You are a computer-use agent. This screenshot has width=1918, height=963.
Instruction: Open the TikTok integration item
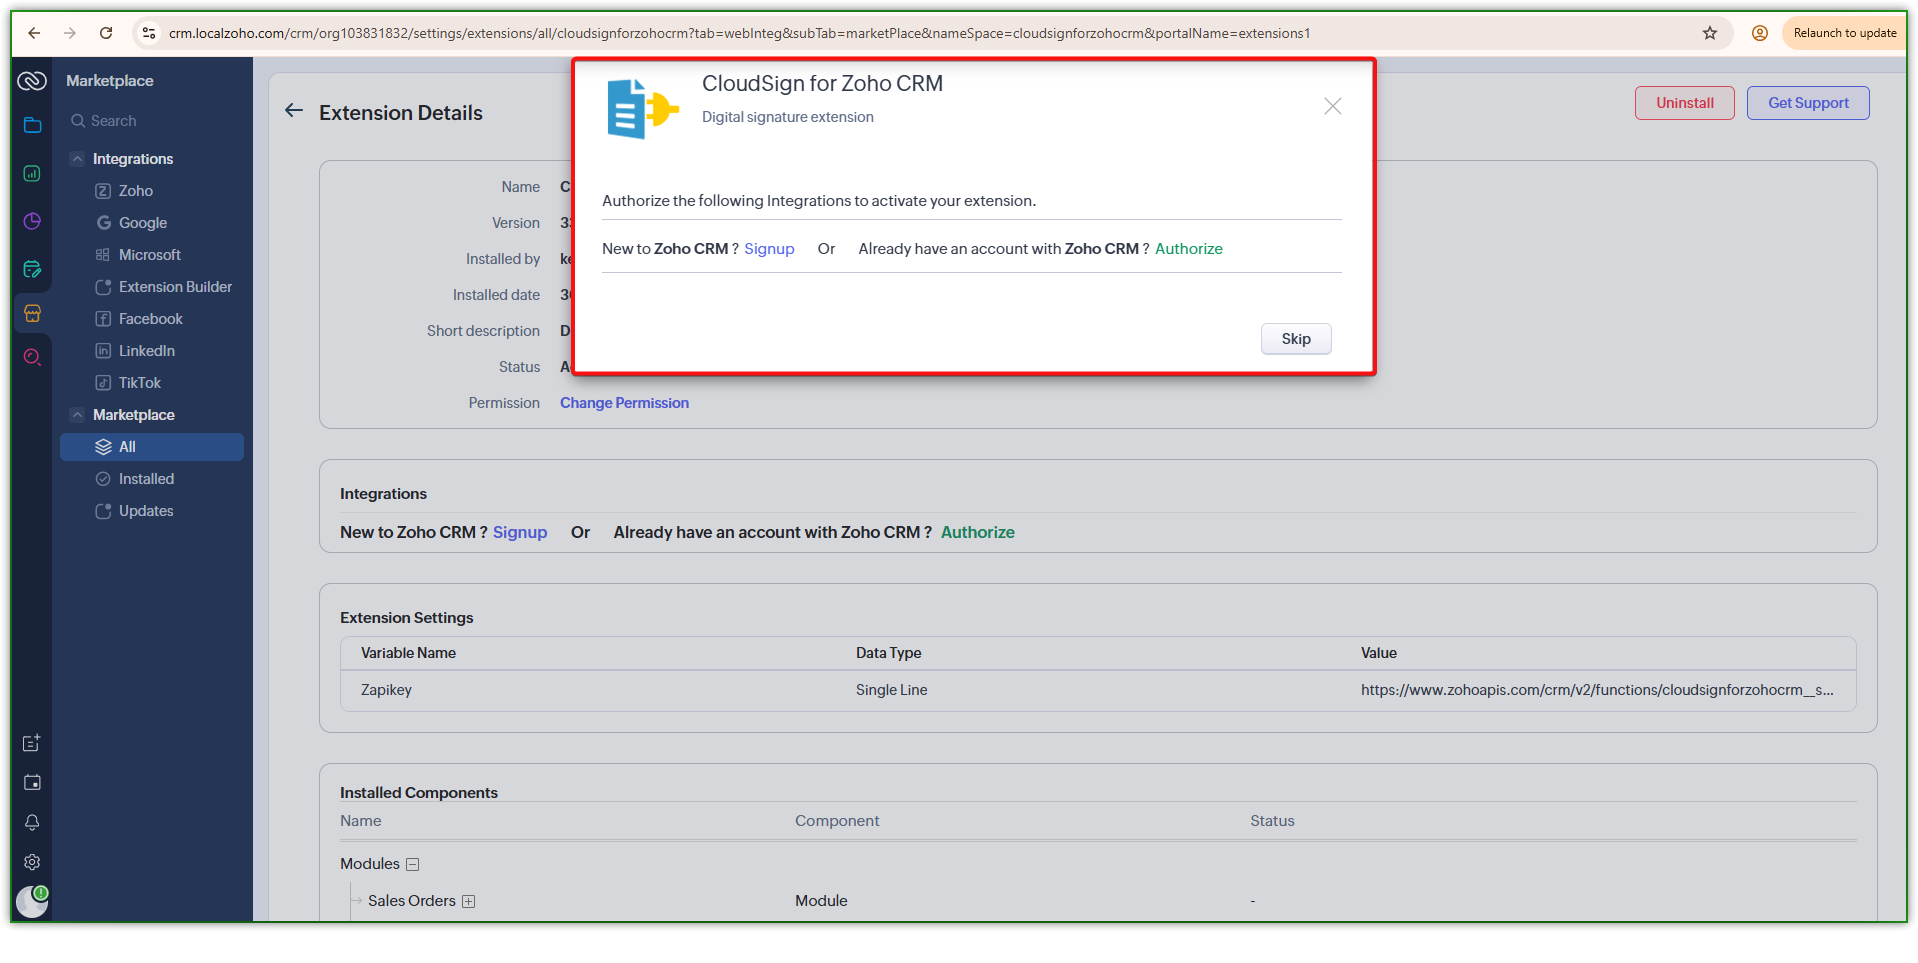point(140,383)
